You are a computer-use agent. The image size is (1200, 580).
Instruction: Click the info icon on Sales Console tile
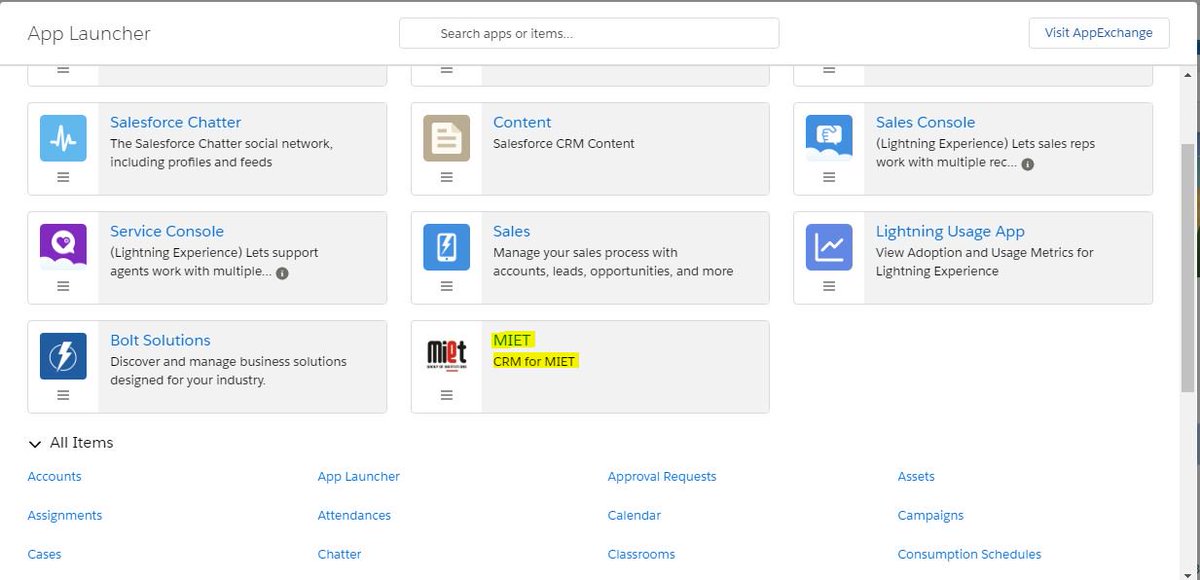[1028, 164]
